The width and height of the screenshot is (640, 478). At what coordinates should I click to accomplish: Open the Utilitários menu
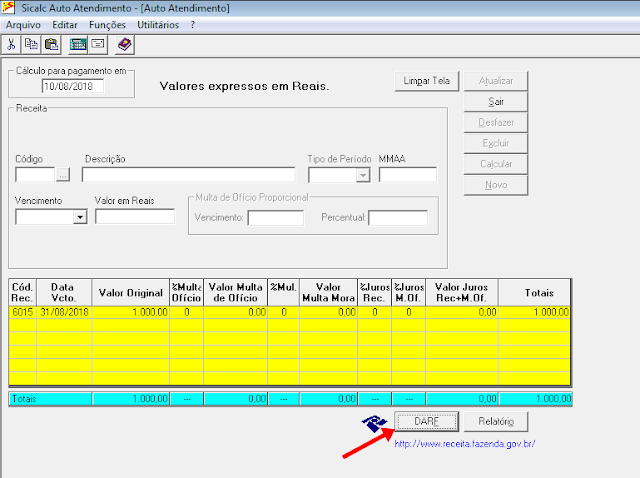tap(160, 23)
